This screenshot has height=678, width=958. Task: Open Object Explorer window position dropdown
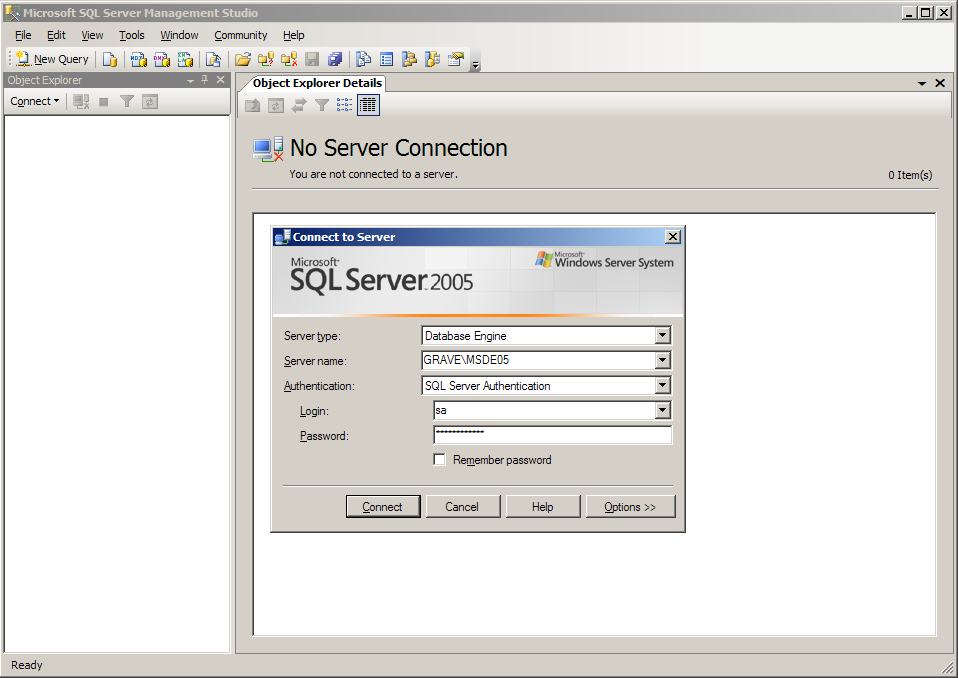[x=190, y=80]
